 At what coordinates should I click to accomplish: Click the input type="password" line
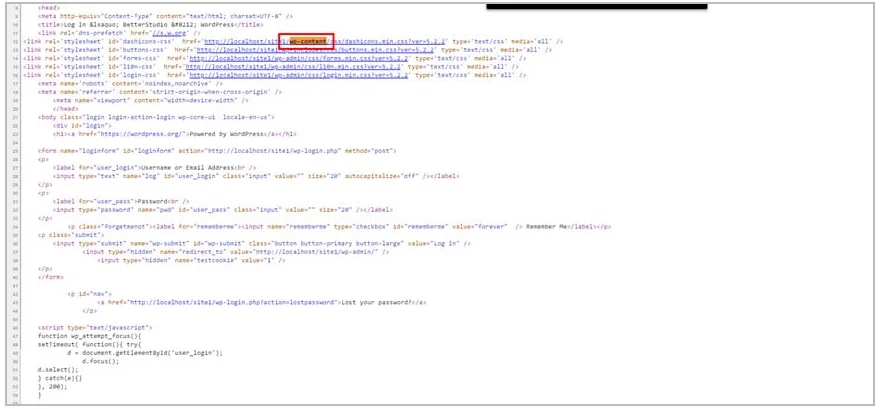click(x=223, y=210)
